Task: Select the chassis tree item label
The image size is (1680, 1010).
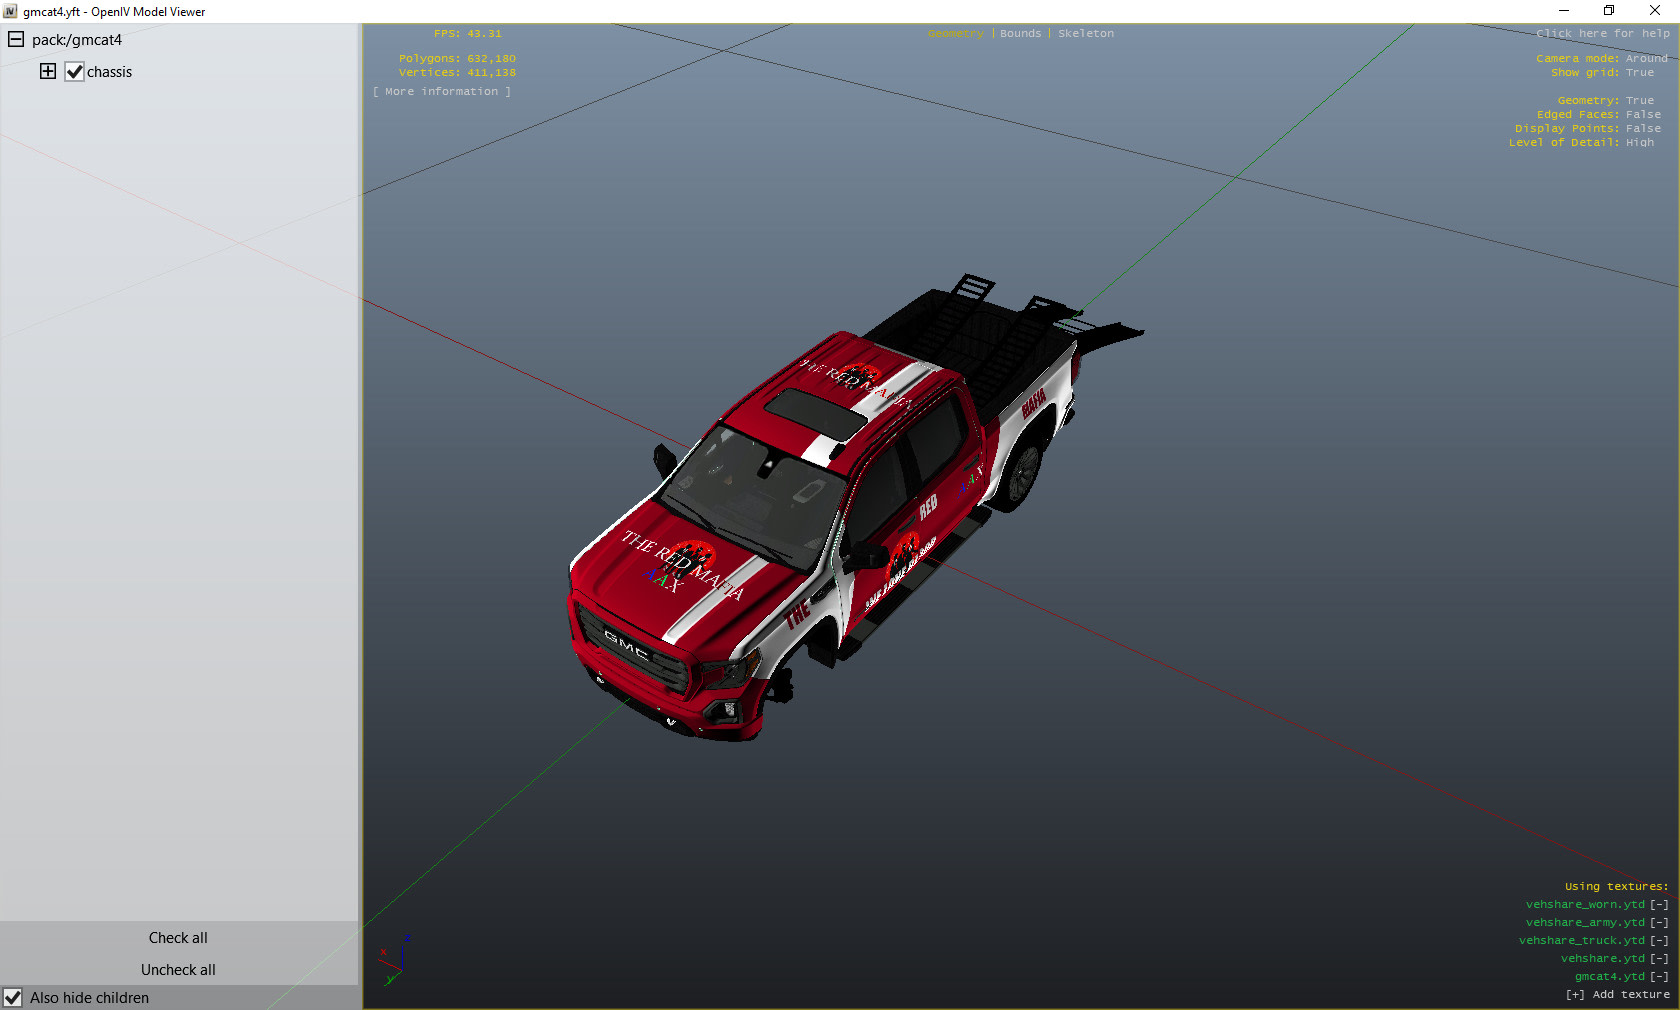Action: (x=109, y=72)
